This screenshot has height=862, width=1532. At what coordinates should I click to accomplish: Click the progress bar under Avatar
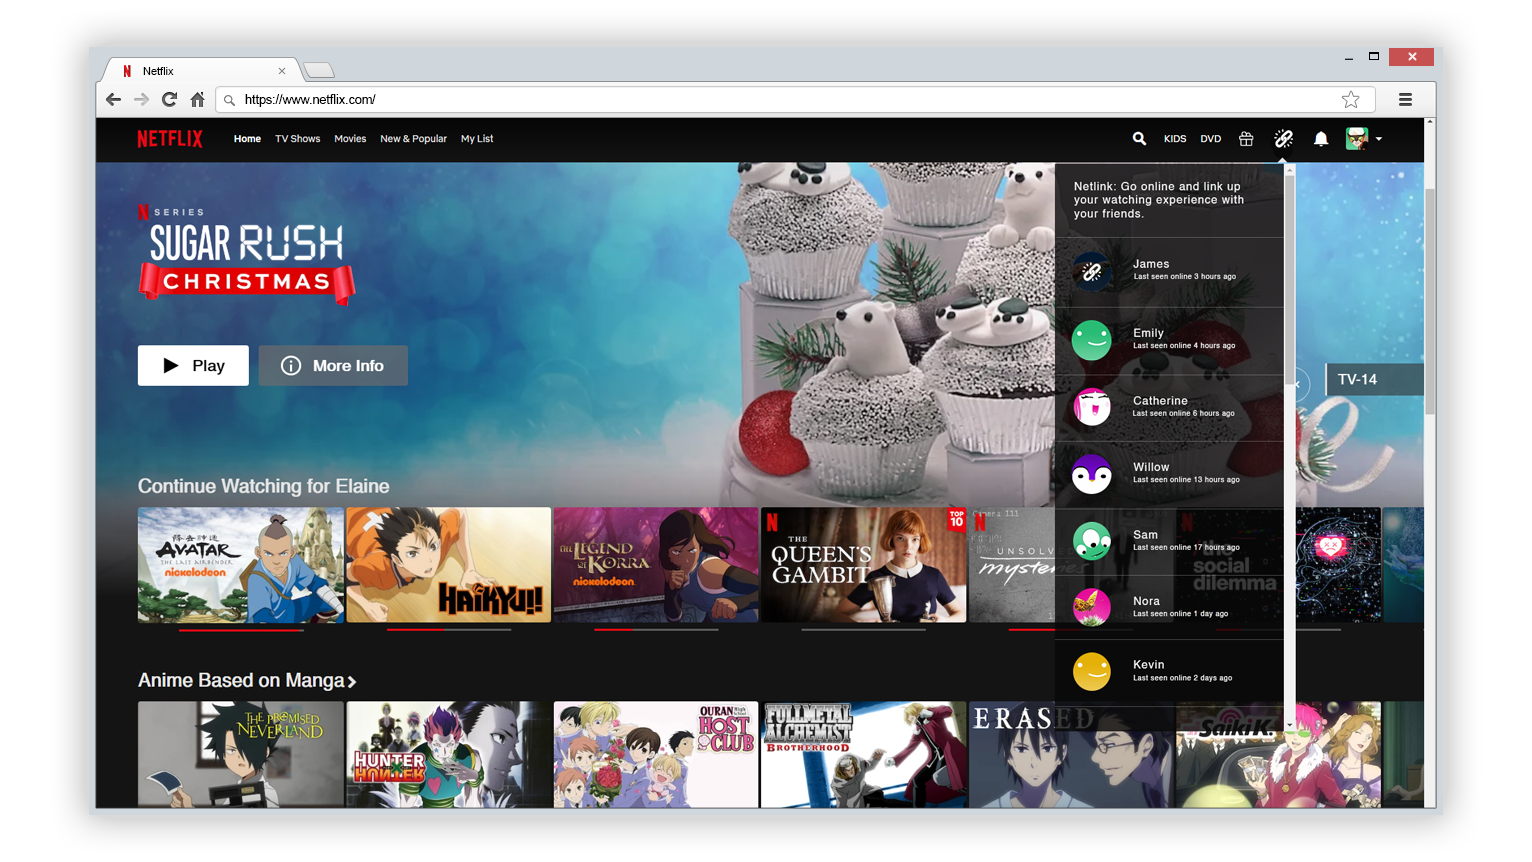241,630
